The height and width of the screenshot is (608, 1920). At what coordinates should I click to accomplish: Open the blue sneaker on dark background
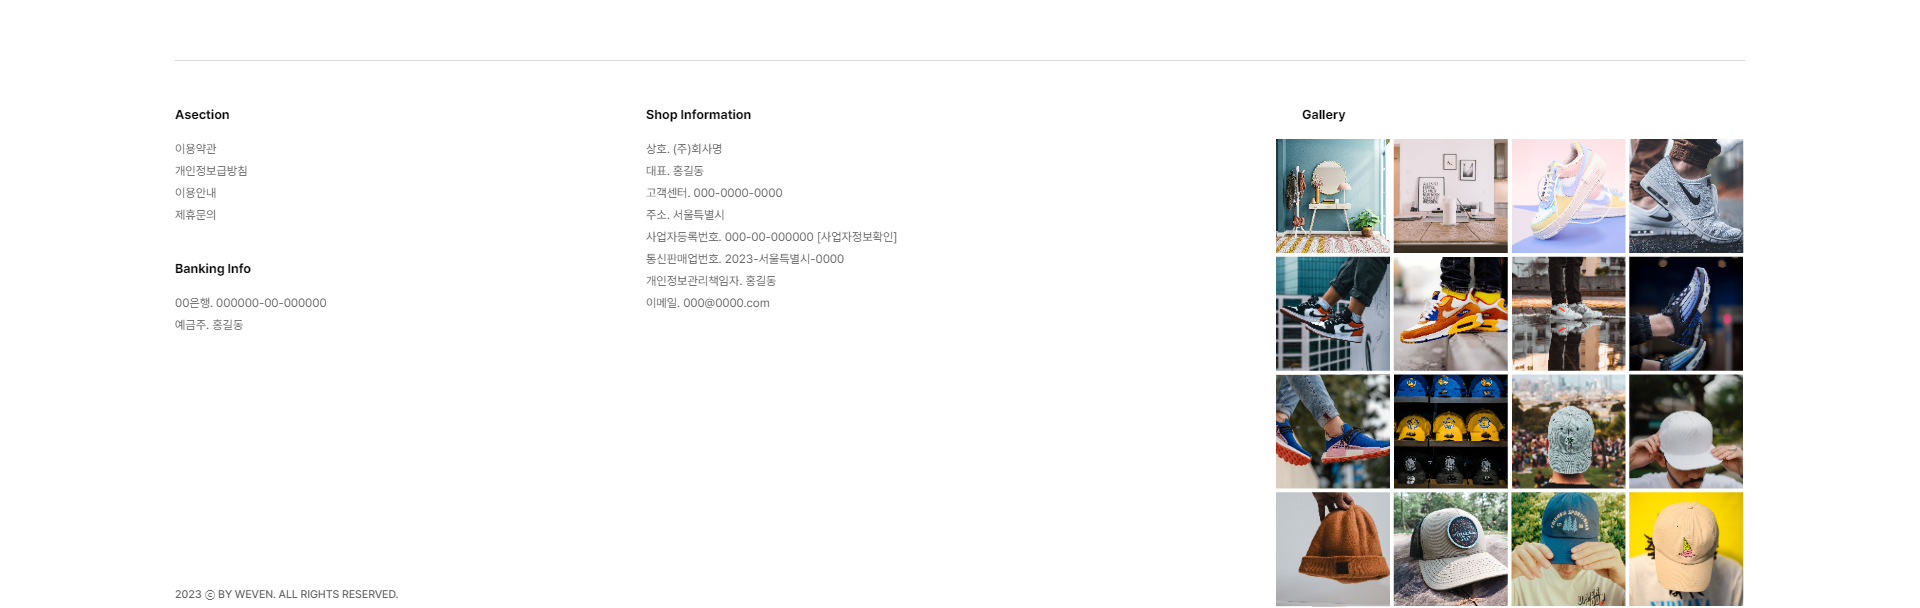(1686, 314)
